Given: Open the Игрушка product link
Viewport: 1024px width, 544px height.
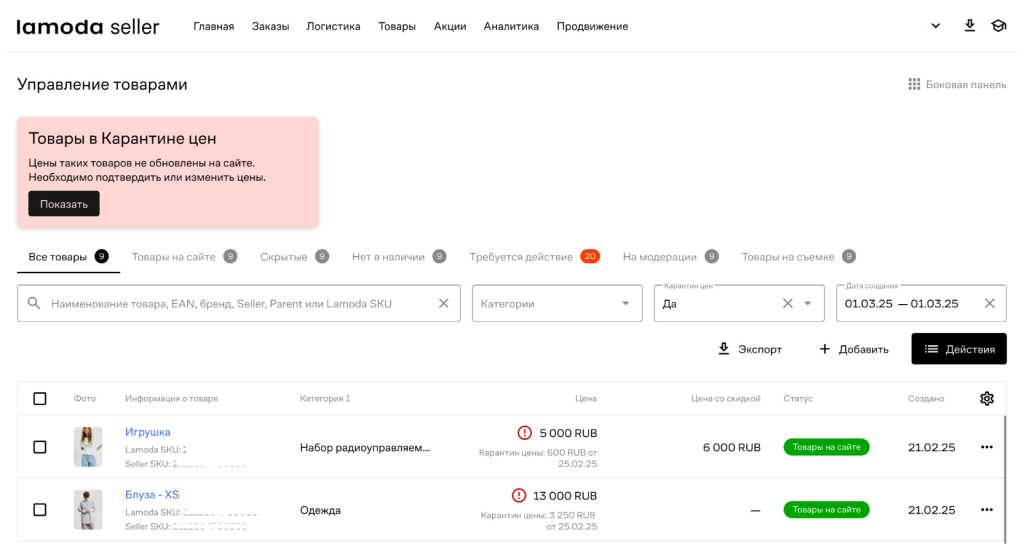Looking at the screenshot, I should pyautogui.click(x=147, y=432).
